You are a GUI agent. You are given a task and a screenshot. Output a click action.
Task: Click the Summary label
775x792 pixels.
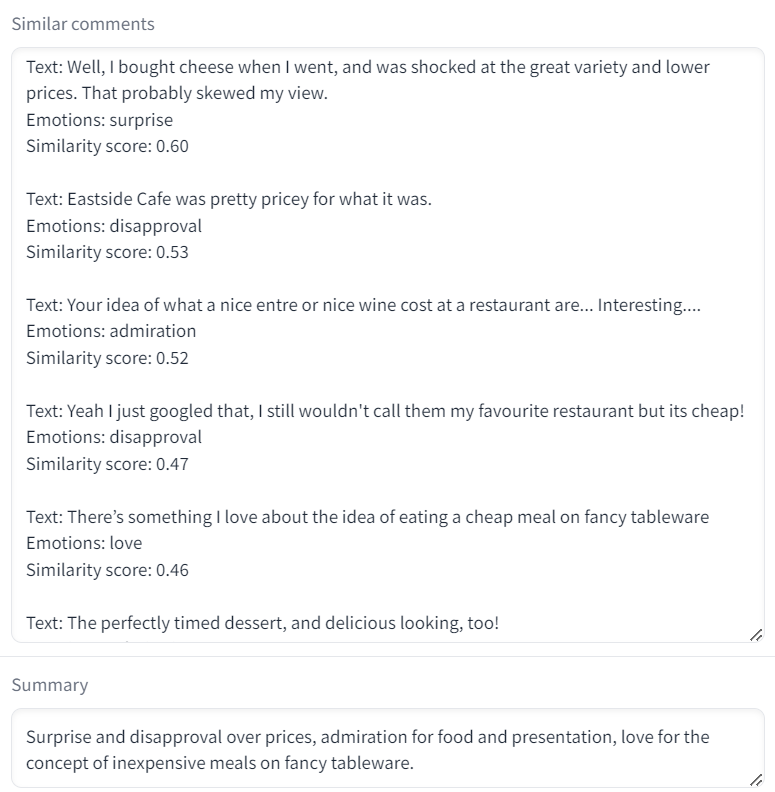point(50,685)
